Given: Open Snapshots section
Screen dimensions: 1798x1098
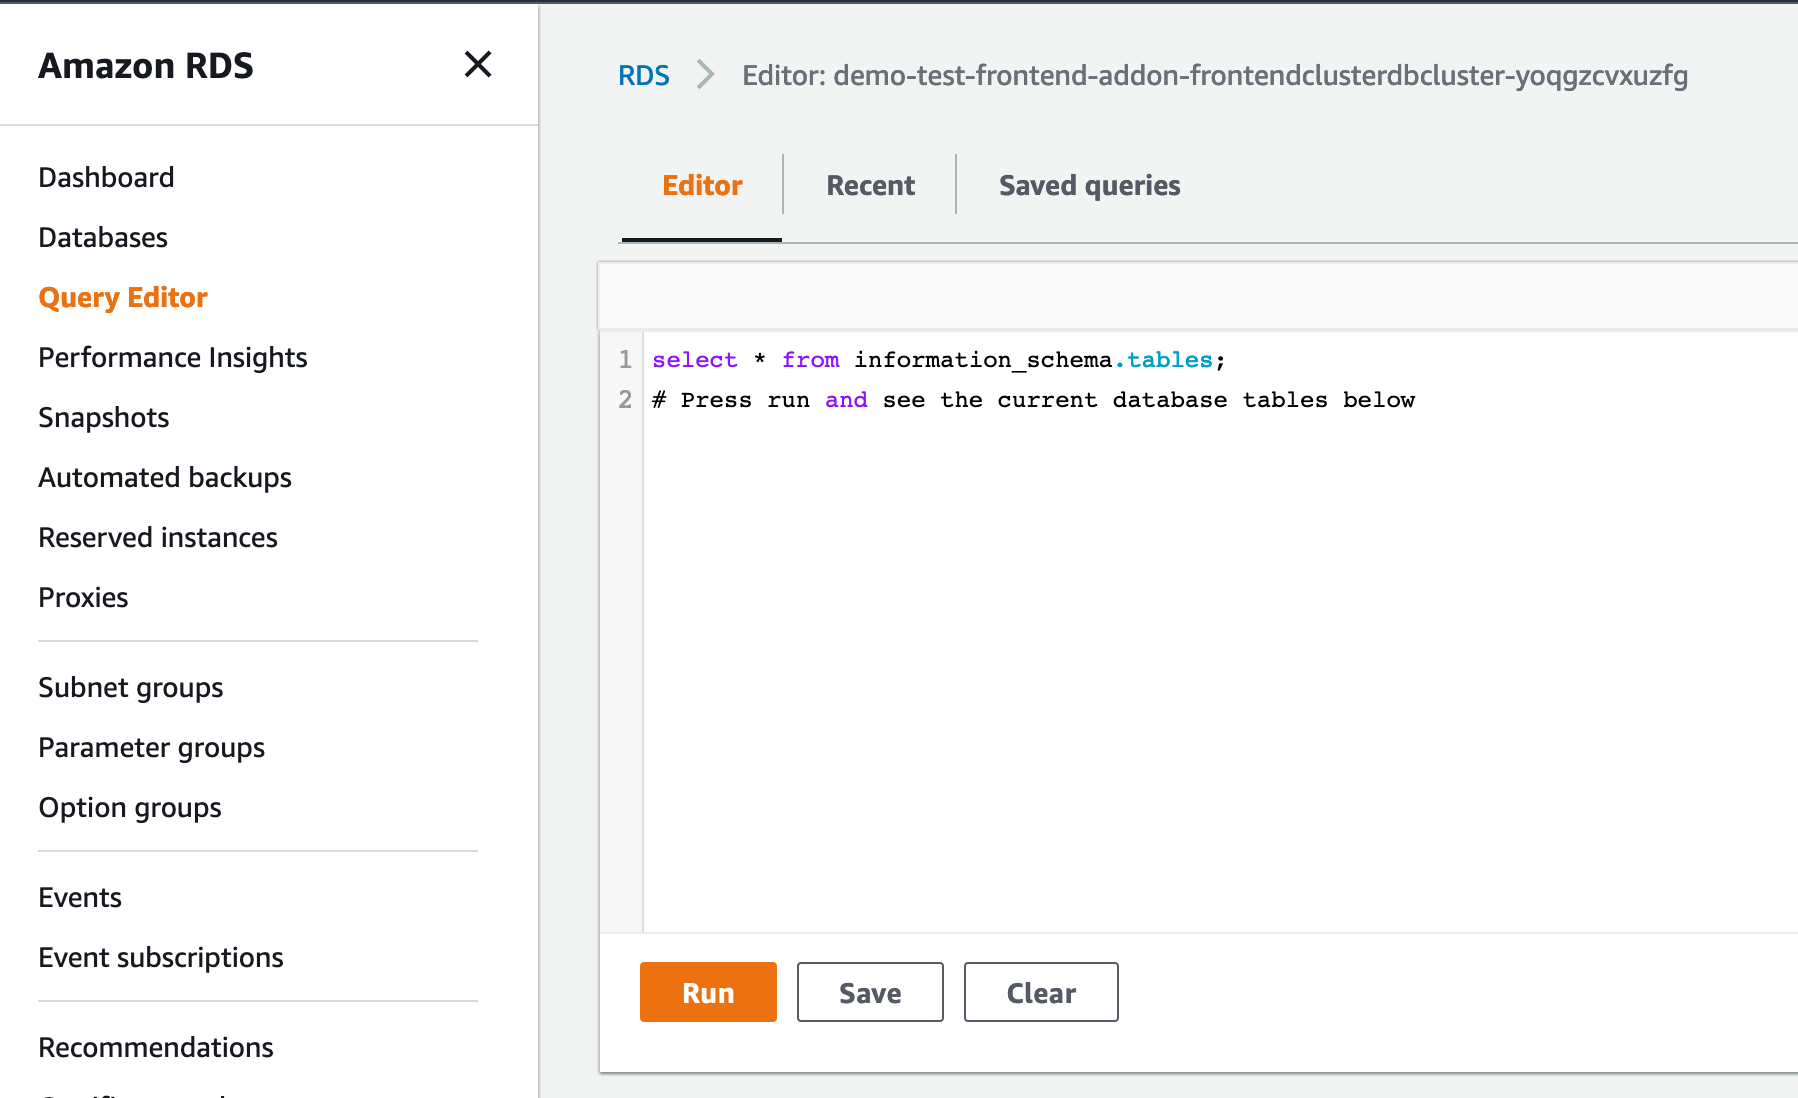Looking at the screenshot, I should point(104,417).
